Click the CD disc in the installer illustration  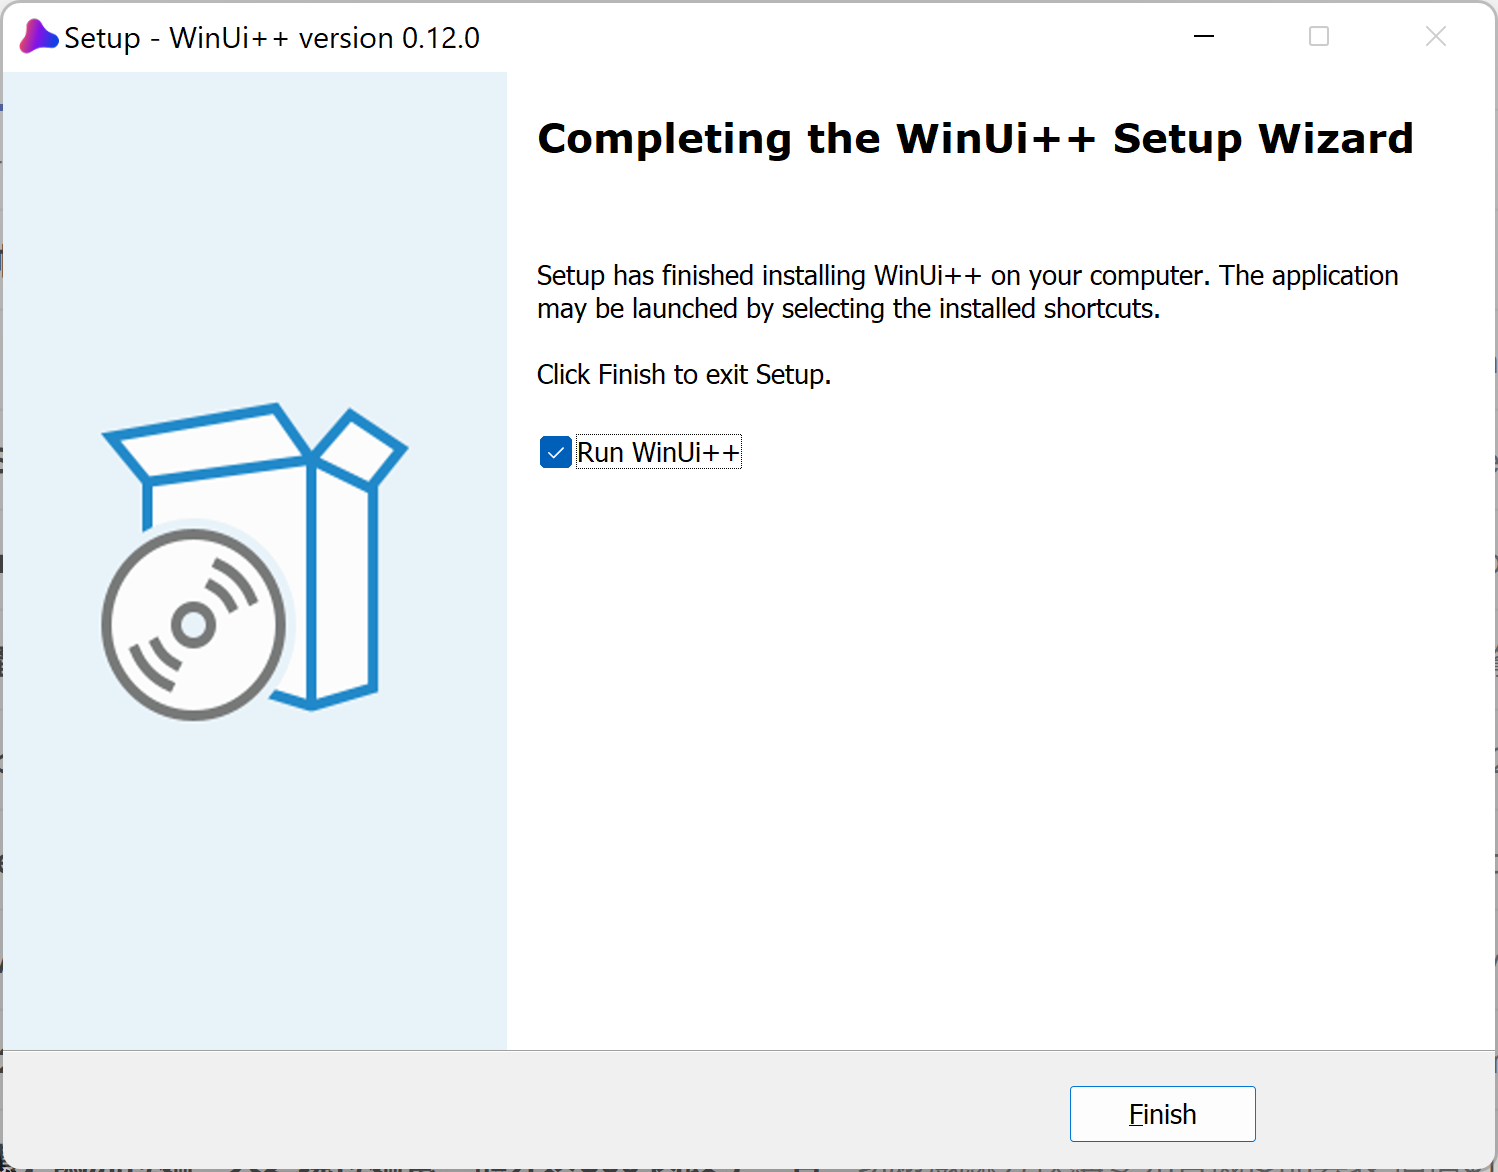tap(193, 625)
